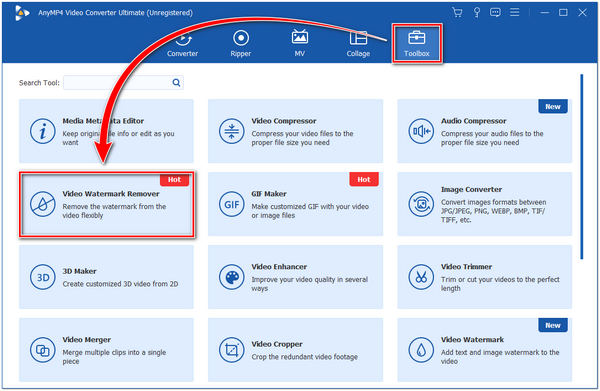Click 'Make customized GIF with your video' text
This screenshot has height=391, width=600.
pyautogui.click(x=310, y=207)
